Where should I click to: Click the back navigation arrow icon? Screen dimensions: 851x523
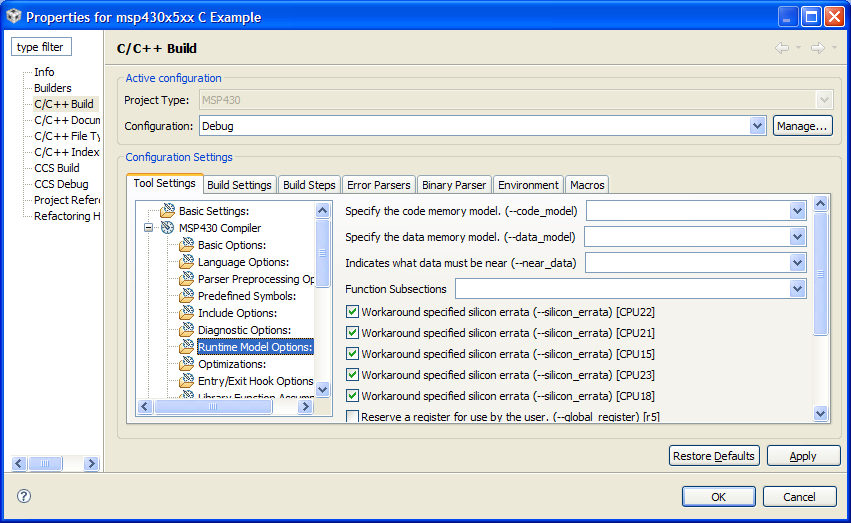coord(781,48)
